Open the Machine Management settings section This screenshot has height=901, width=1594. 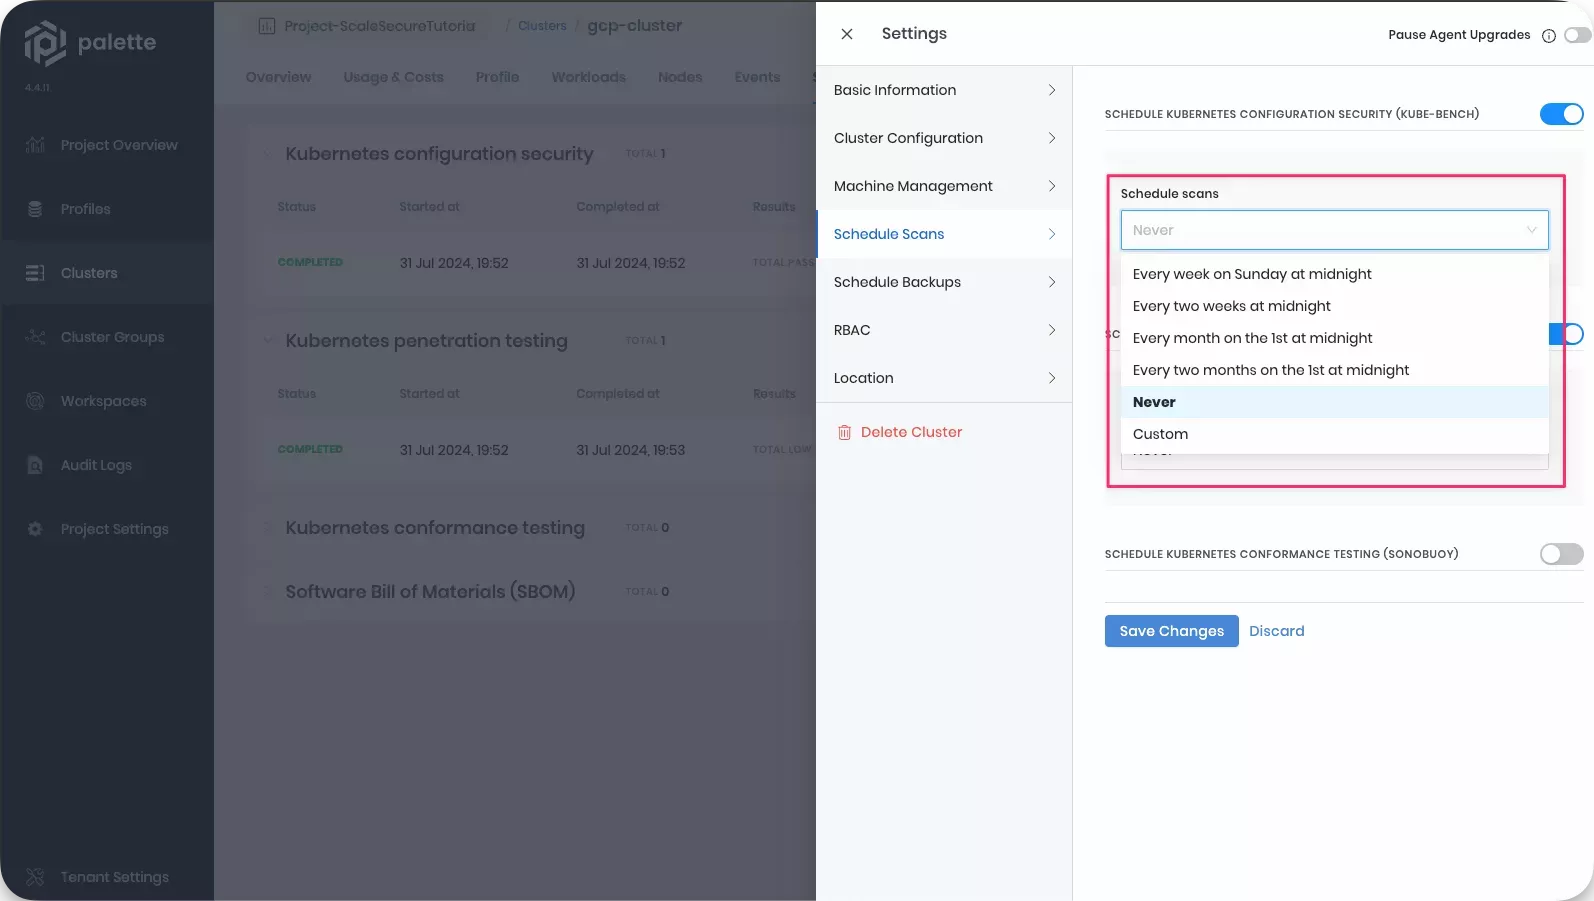pos(944,186)
